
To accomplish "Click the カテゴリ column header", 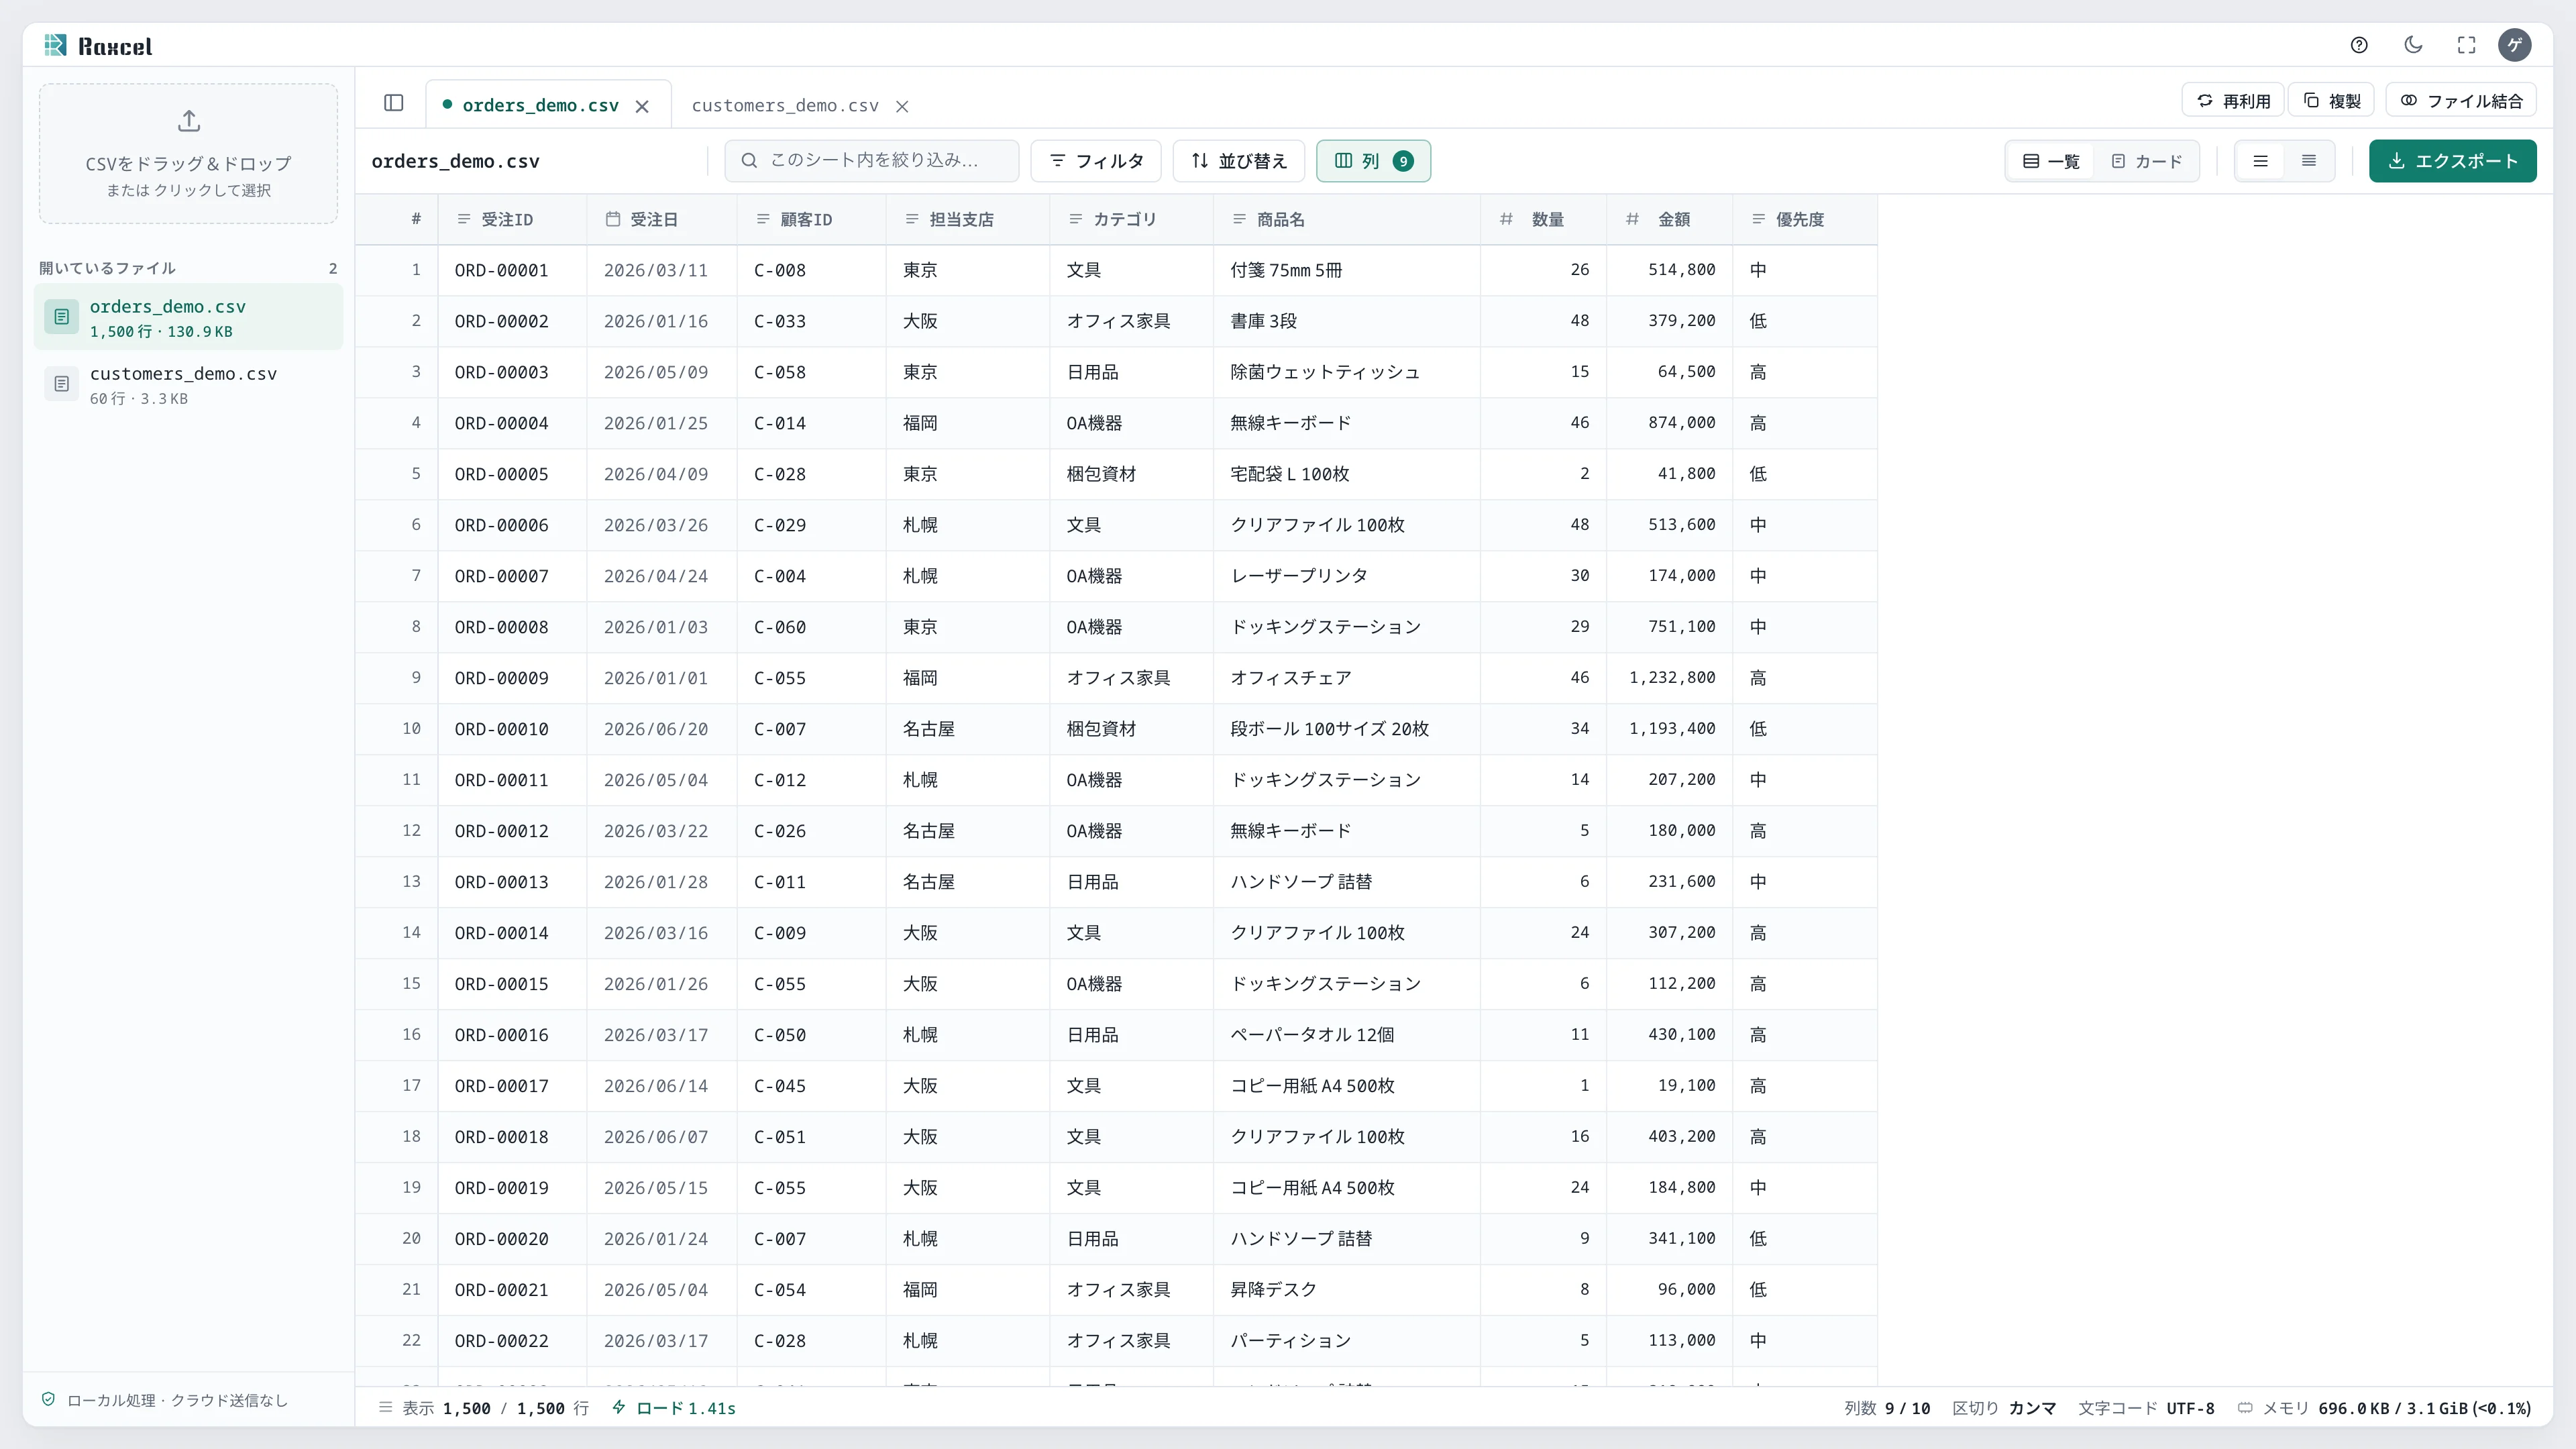I will point(1131,219).
